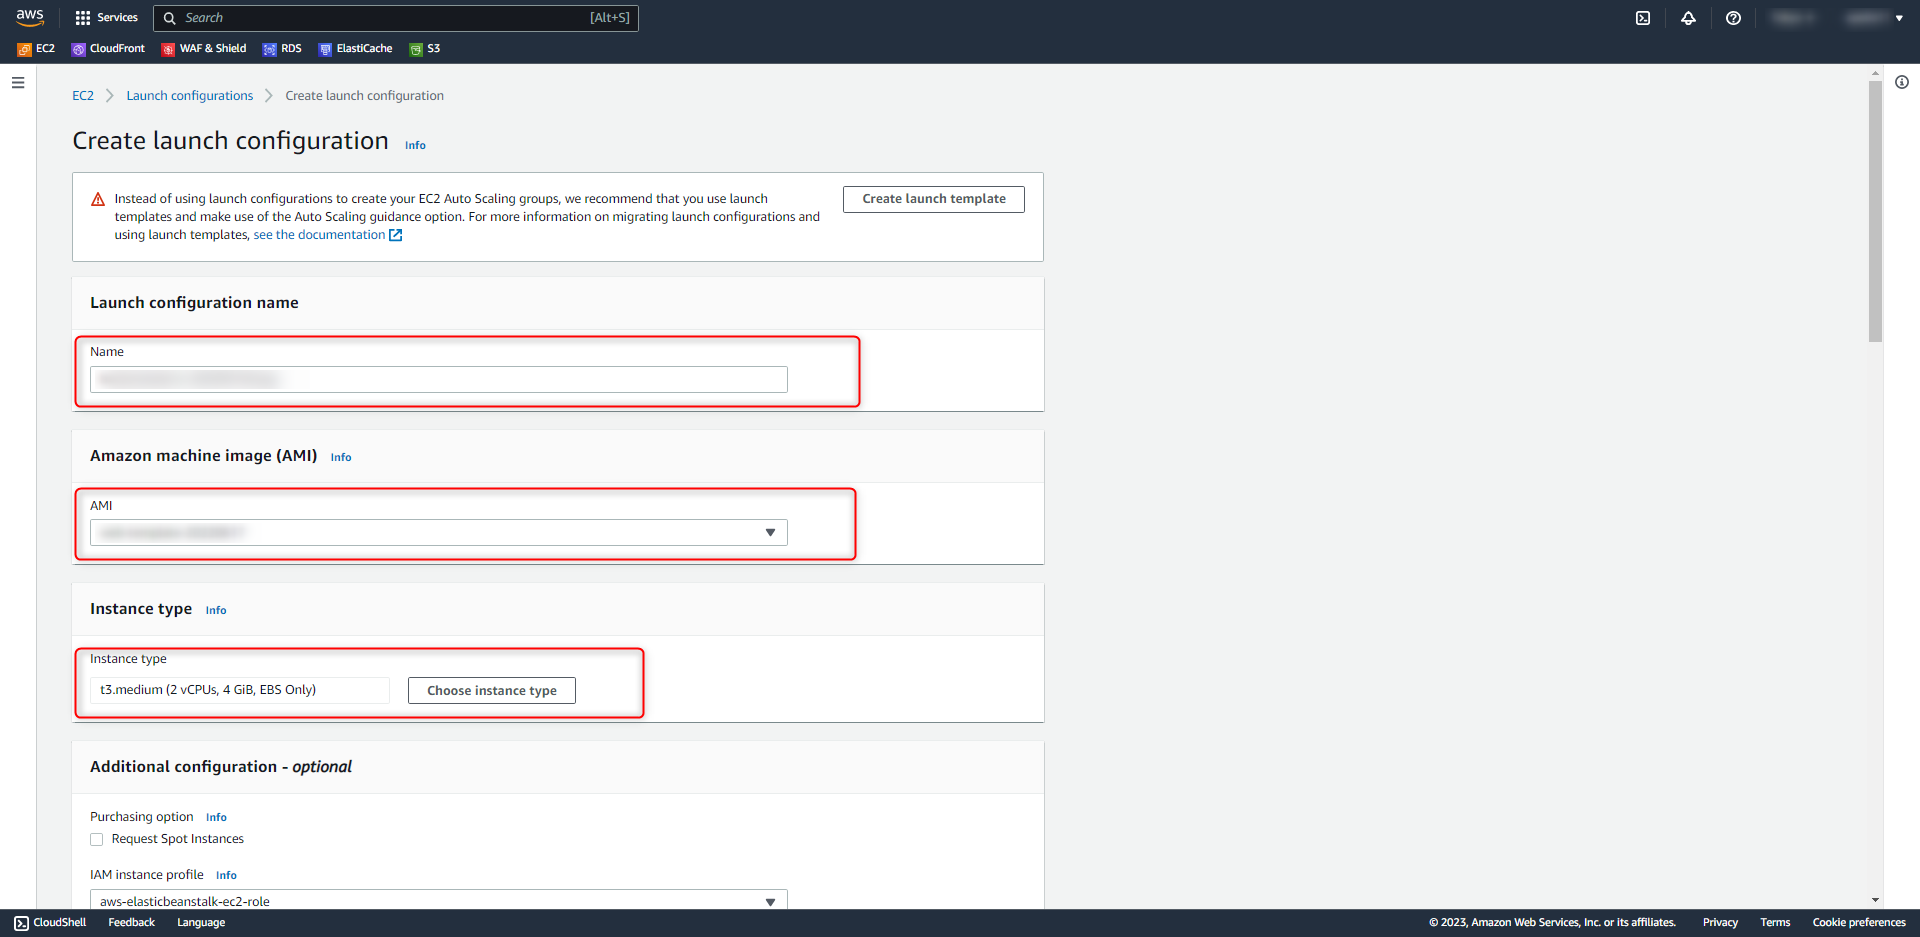Click Info next to Instance type heading
The height and width of the screenshot is (937, 1920).
(x=216, y=611)
